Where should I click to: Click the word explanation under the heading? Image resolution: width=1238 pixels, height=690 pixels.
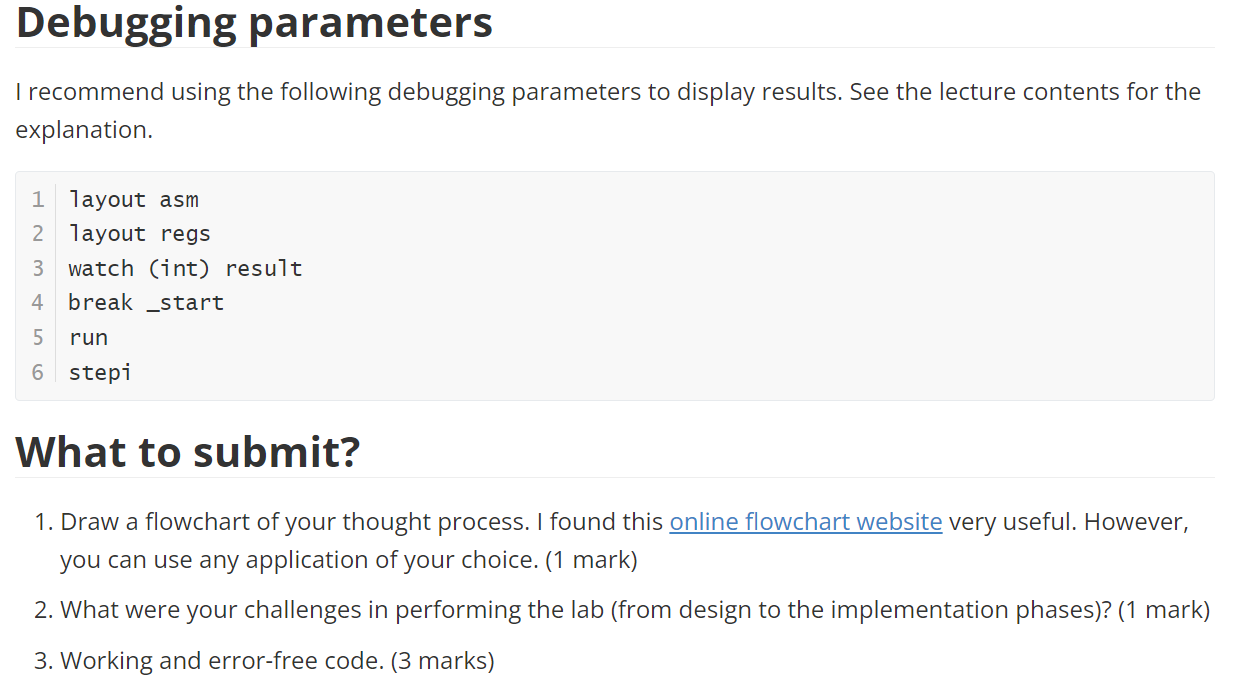pos(84,130)
